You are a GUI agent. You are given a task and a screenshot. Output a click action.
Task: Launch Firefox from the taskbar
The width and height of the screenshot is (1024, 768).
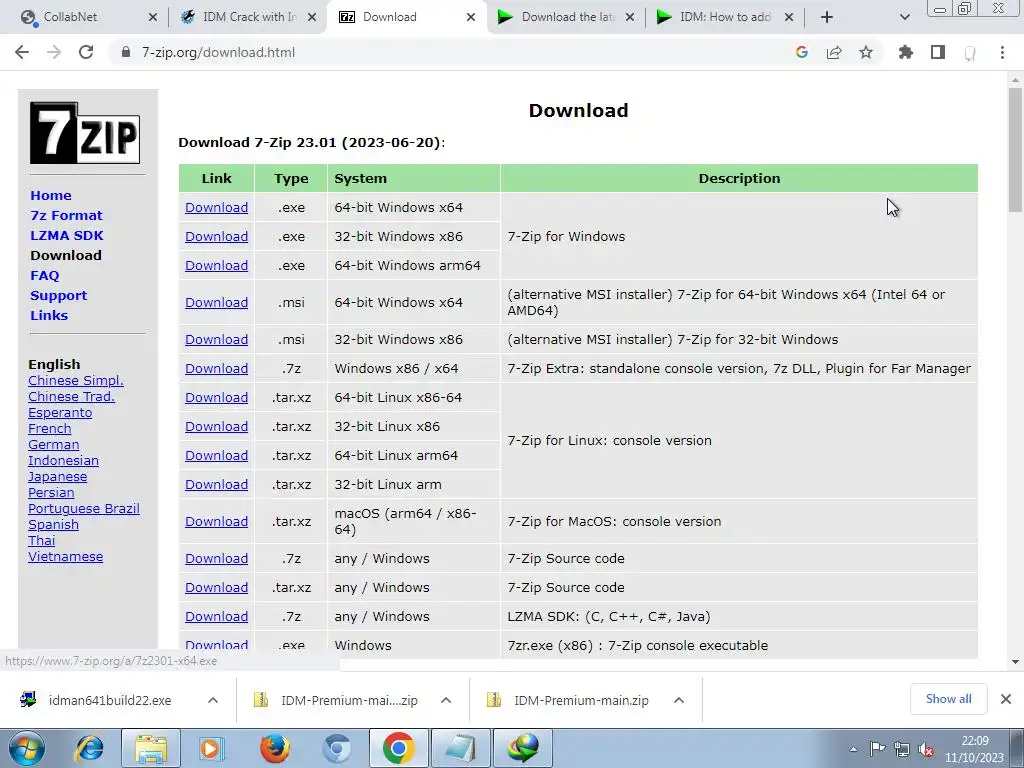click(274, 748)
